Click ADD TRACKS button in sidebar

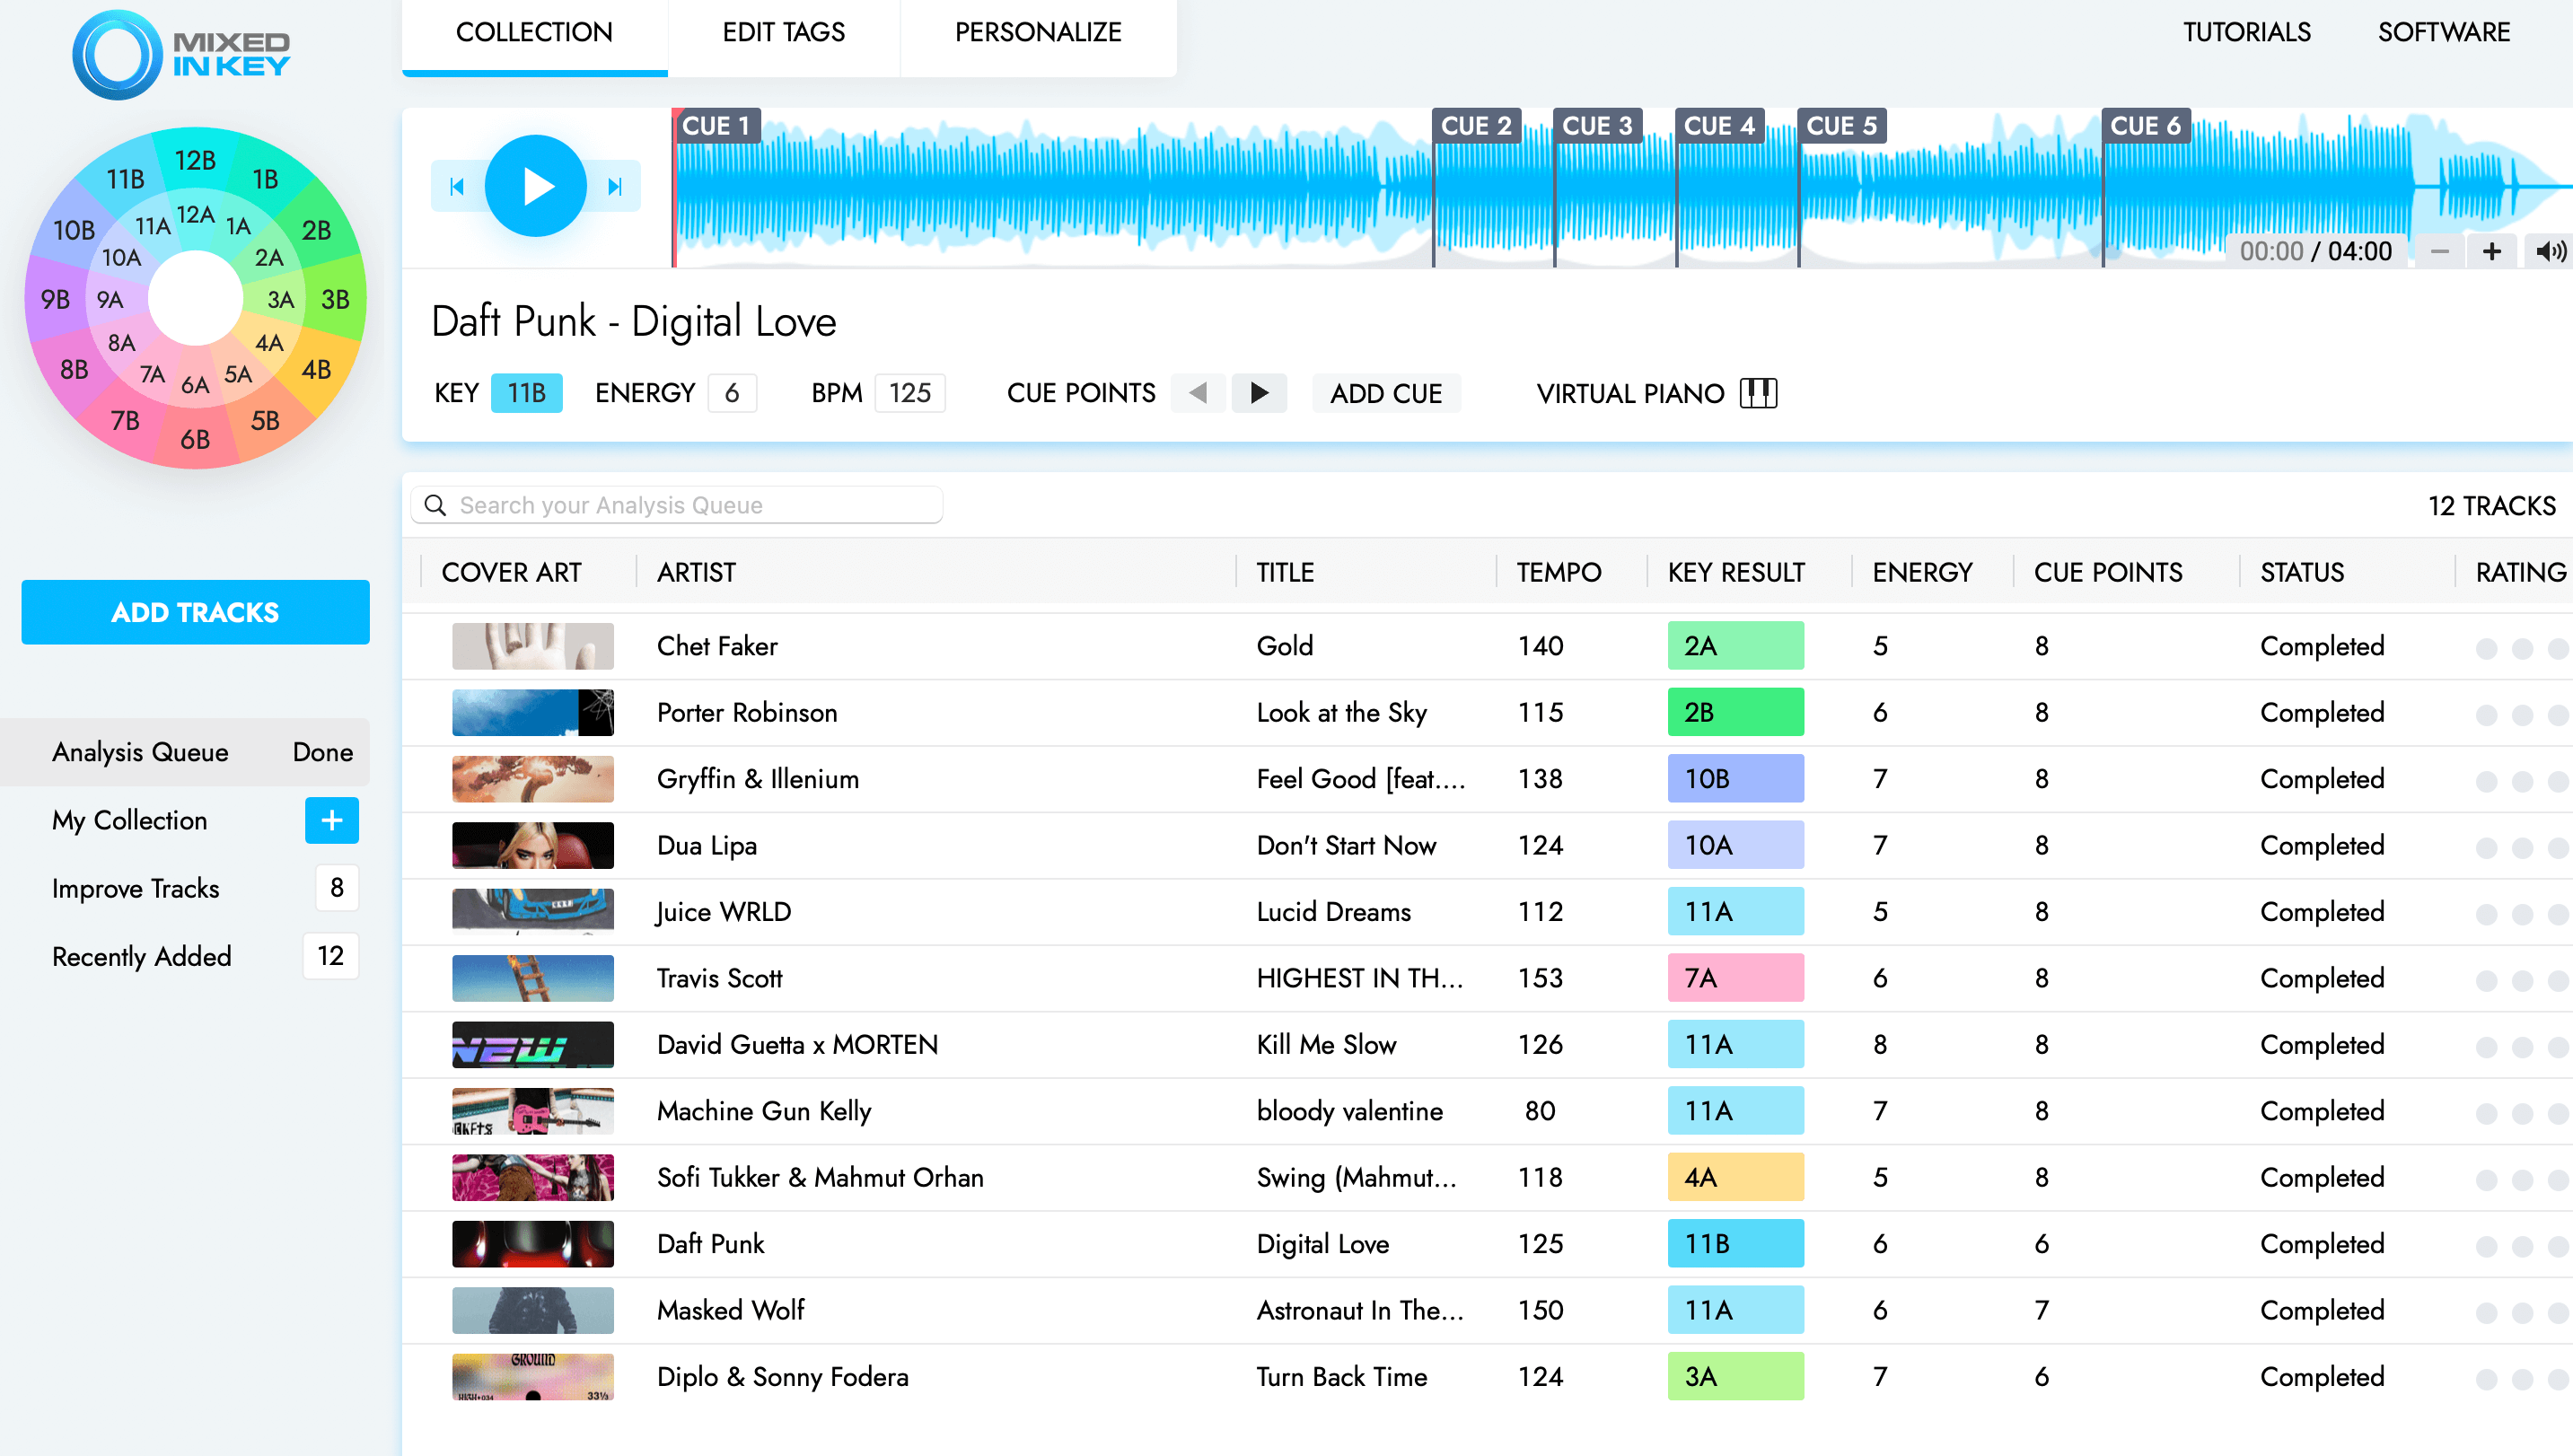(195, 611)
